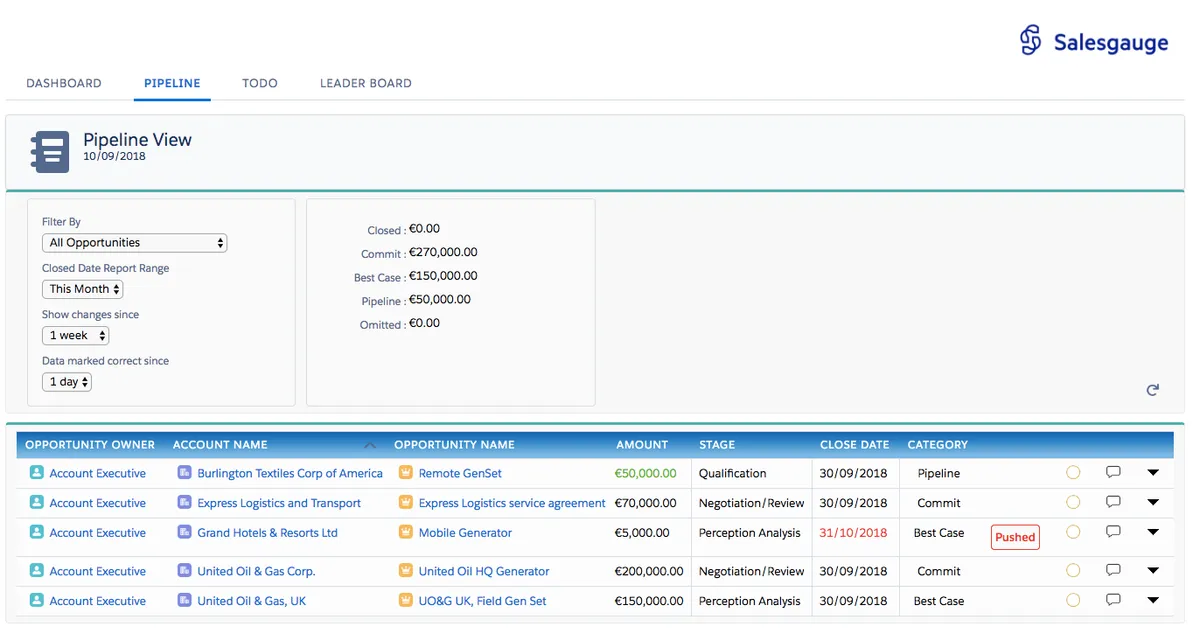
Task: Open comment icon for United Oil HQ Generator row
Action: (x=1113, y=570)
